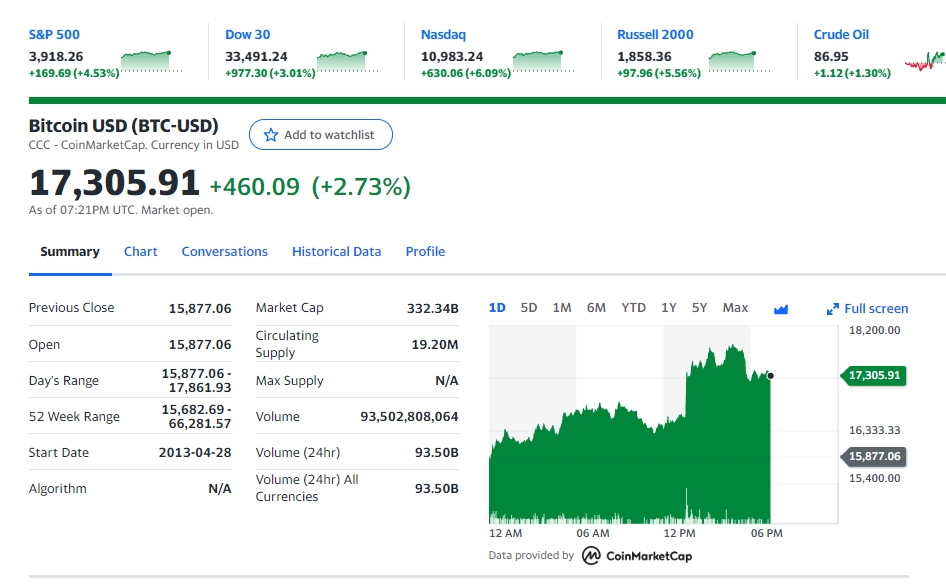Click the chart type area icon
The width and height of the screenshot is (946, 585).
point(781,309)
